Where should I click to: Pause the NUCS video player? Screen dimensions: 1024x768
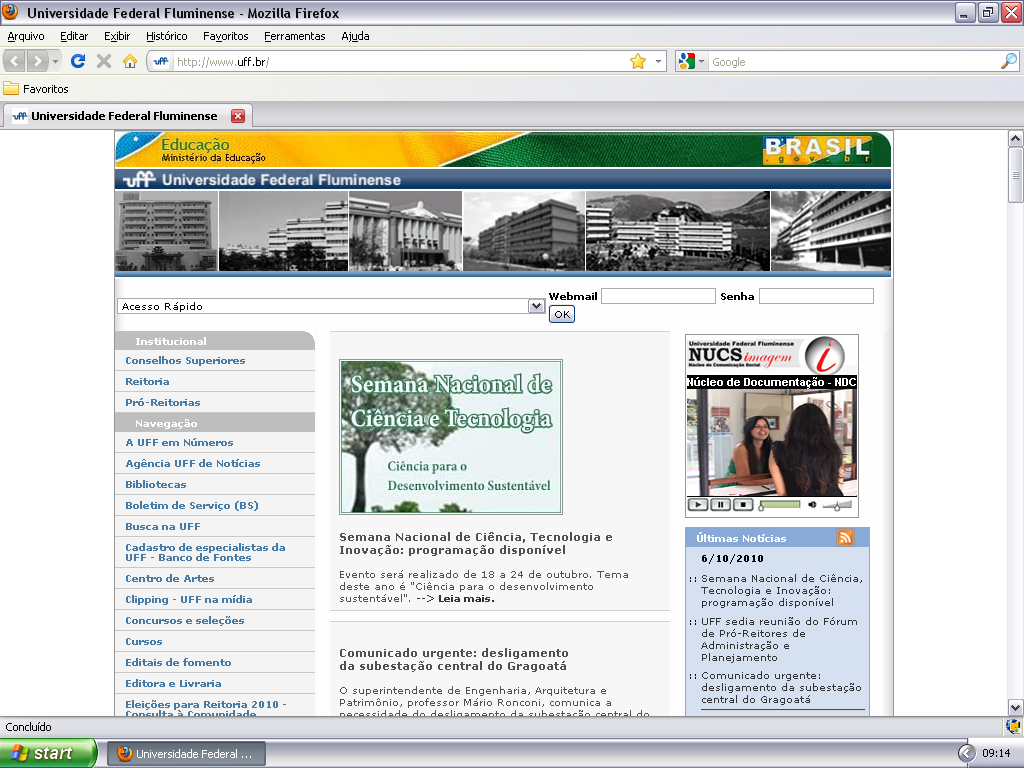tap(720, 505)
